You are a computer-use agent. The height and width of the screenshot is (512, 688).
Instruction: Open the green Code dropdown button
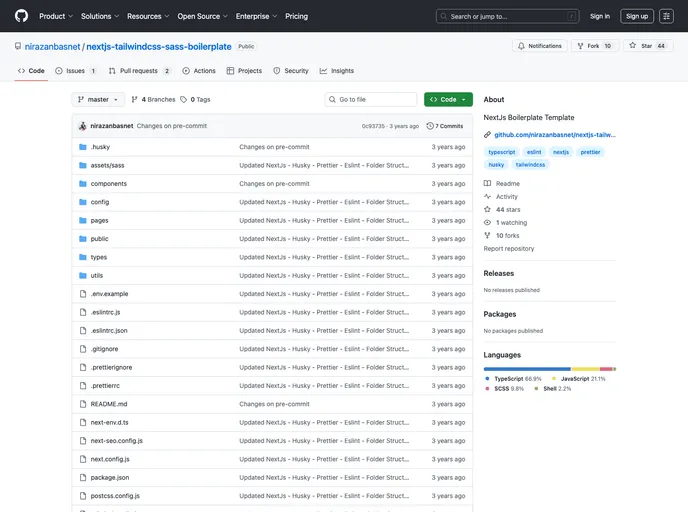coord(448,100)
